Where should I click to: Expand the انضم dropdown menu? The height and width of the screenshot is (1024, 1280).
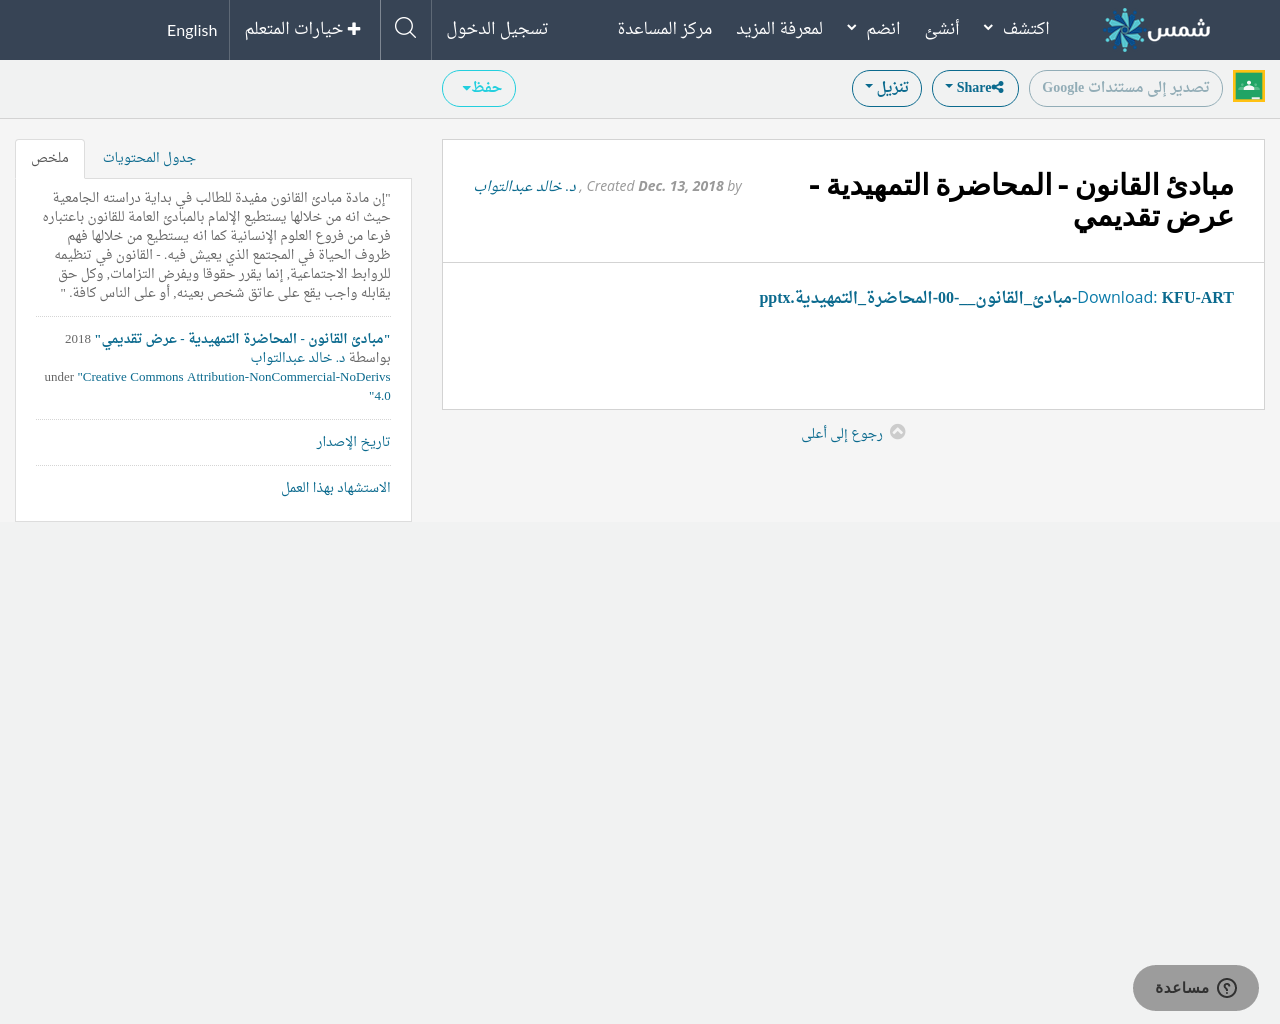tap(873, 29)
